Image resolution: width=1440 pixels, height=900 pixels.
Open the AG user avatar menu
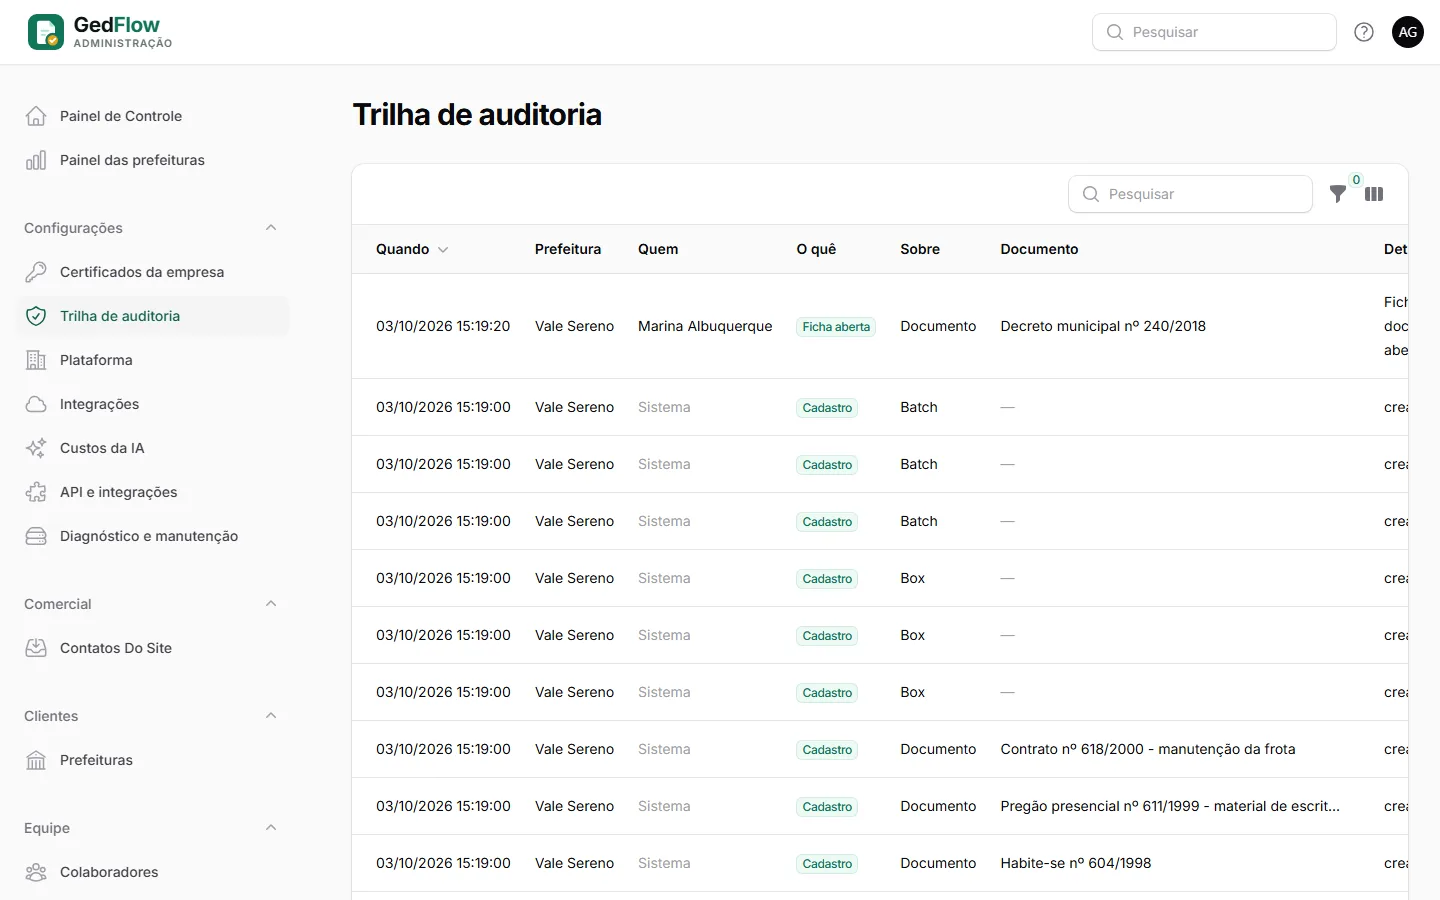coord(1408,32)
